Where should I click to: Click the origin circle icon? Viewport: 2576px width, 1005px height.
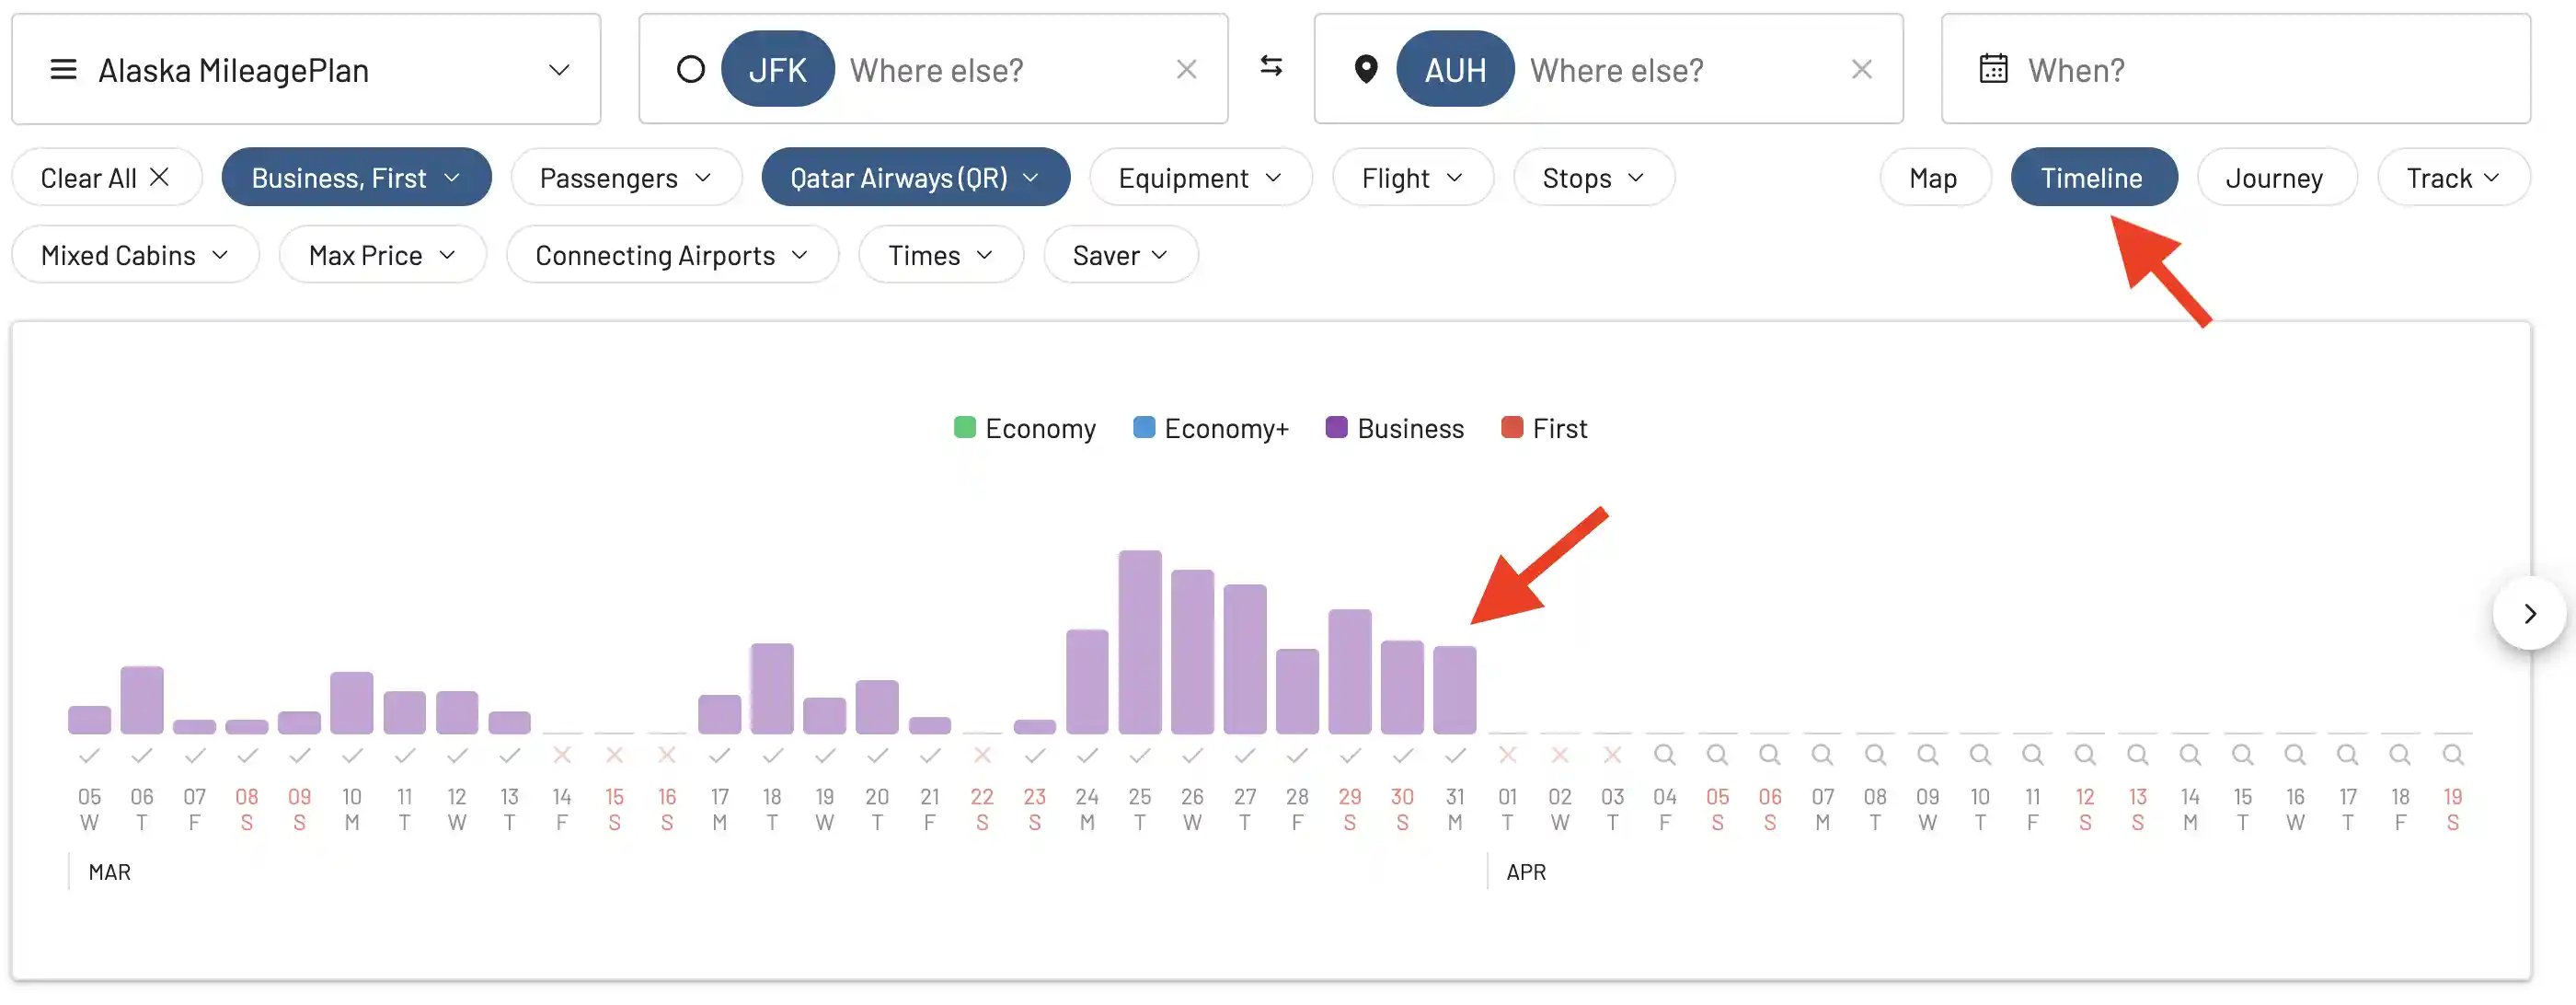click(x=690, y=70)
